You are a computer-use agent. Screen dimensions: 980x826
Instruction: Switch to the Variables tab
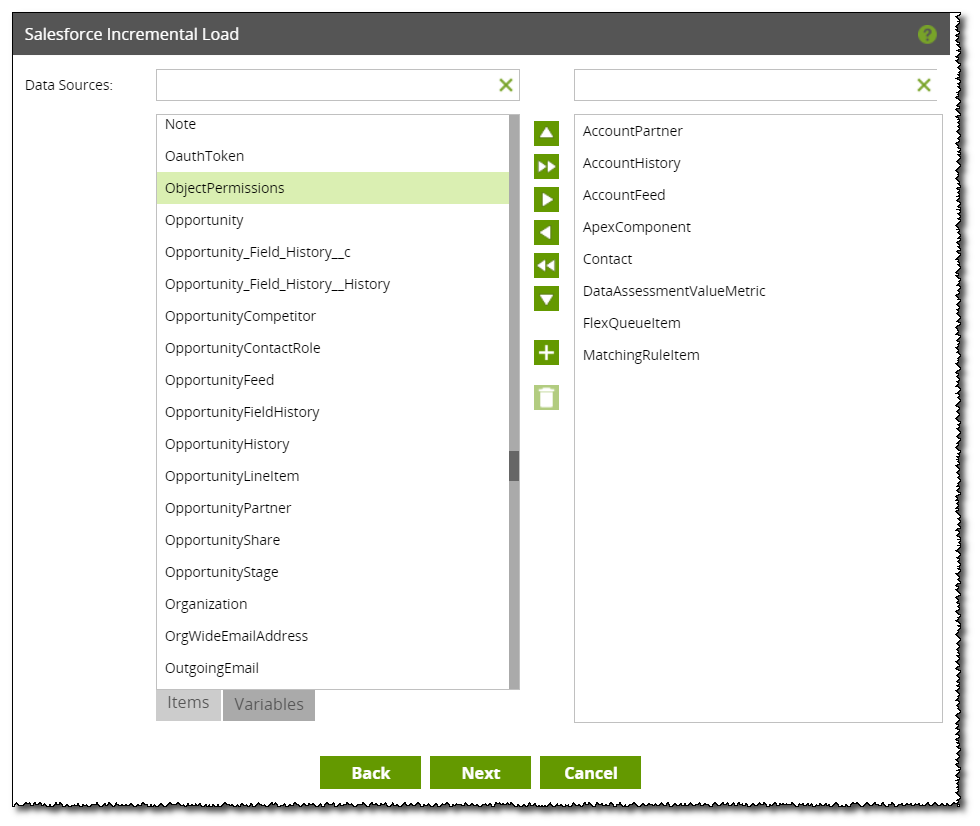click(x=269, y=705)
